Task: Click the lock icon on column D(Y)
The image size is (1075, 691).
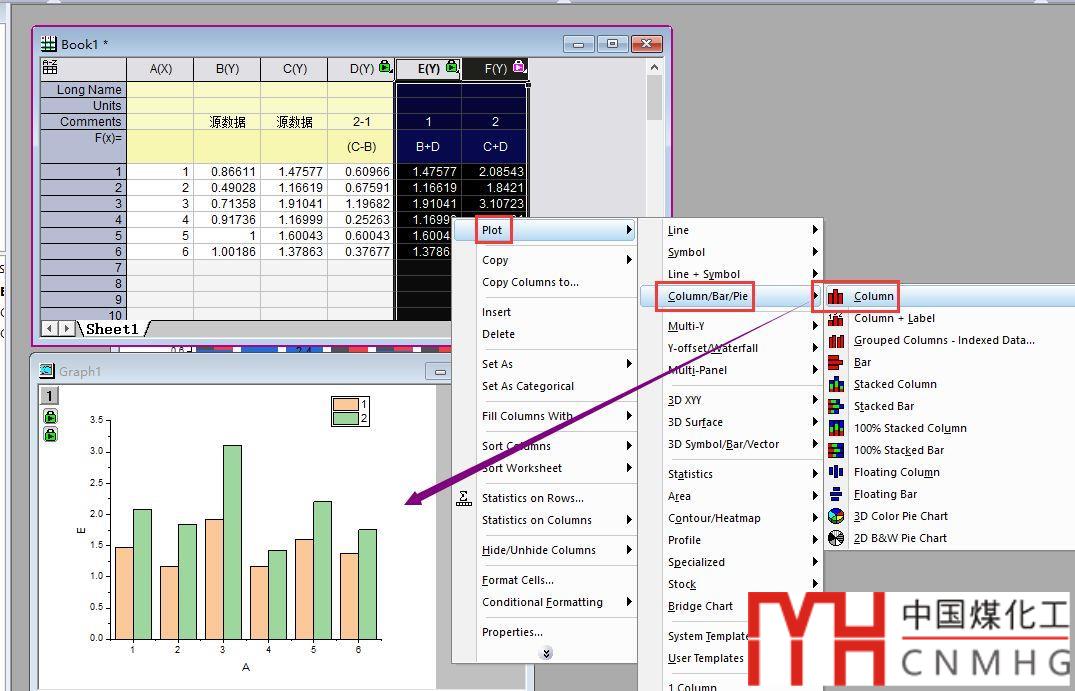Action: coord(385,66)
